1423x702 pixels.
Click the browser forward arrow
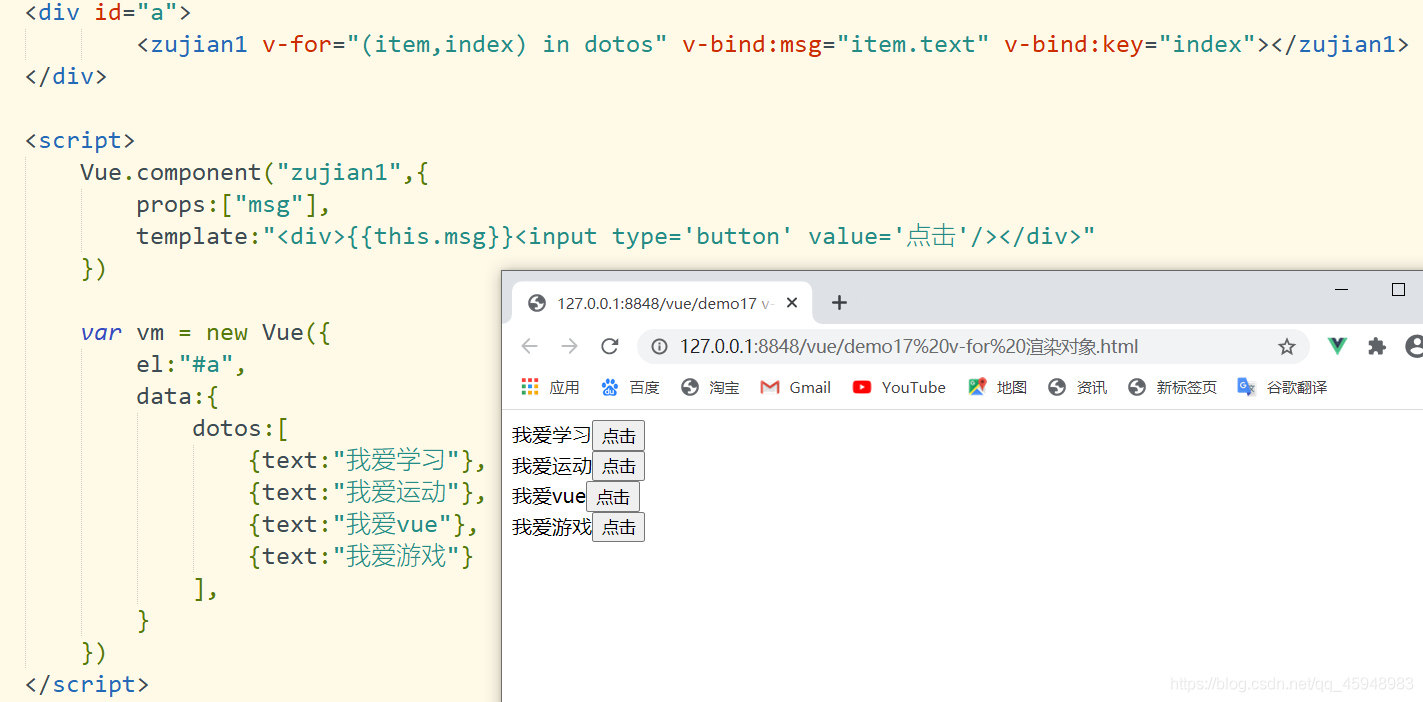pos(569,346)
